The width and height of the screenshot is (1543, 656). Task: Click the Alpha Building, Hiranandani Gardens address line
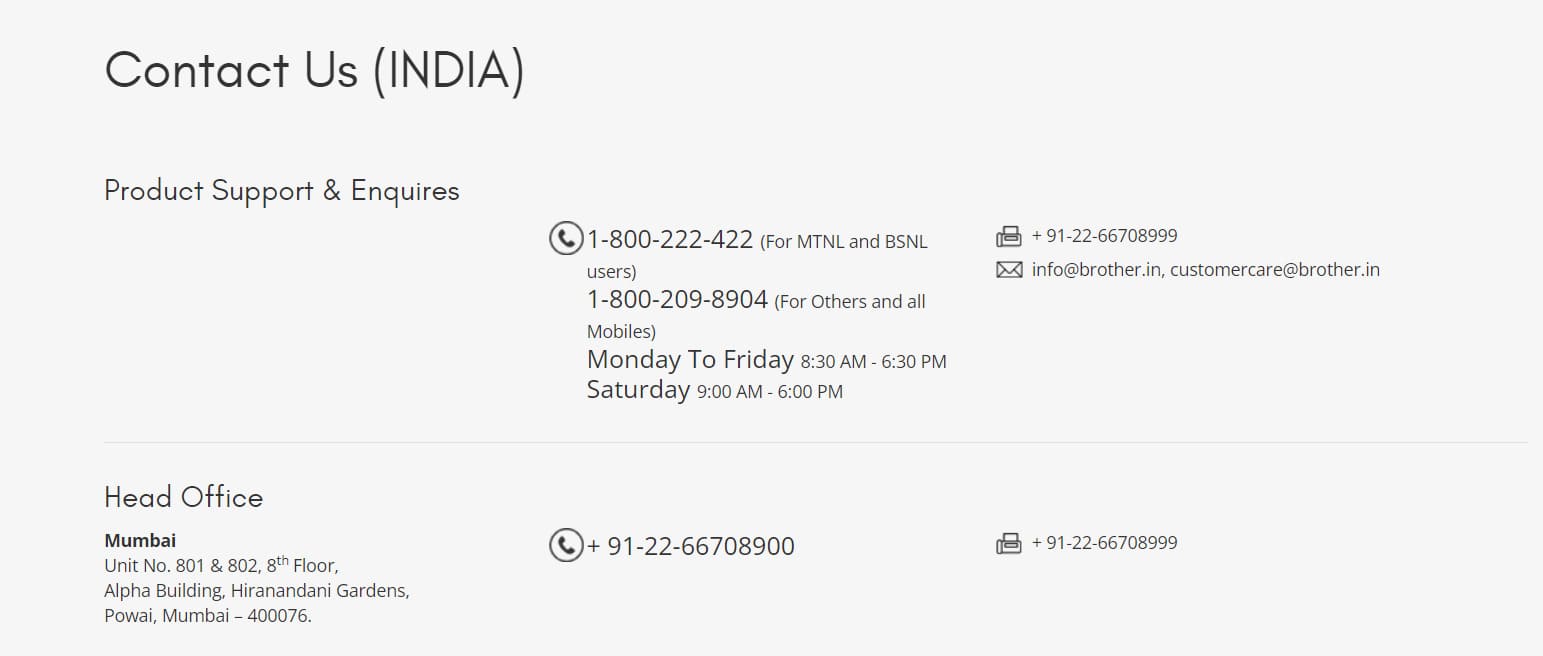coord(256,591)
